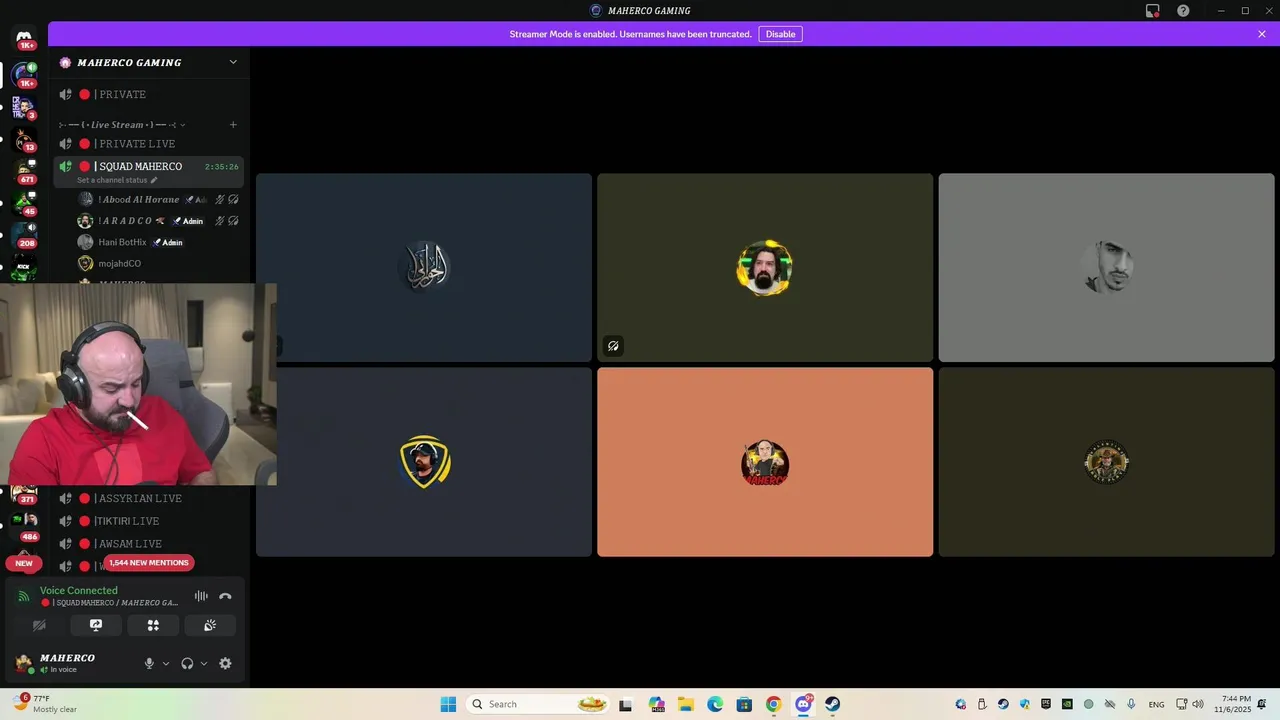Image resolution: width=1280 pixels, height=720 pixels.
Task: Open MAHERCO user profile panel
Action: pyautogui.click(x=67, y=663)
